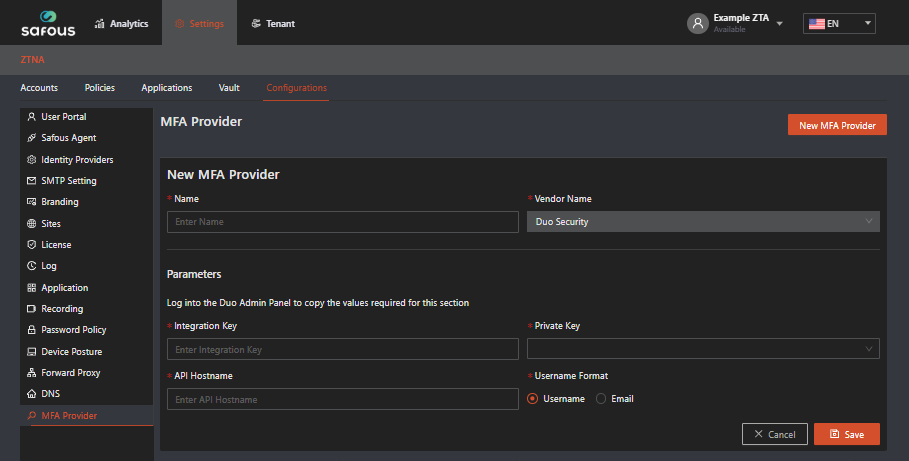This screenshot has height=461, width=909.
Task: Expand the Private Key dropdown
Action: coord(703,349)
